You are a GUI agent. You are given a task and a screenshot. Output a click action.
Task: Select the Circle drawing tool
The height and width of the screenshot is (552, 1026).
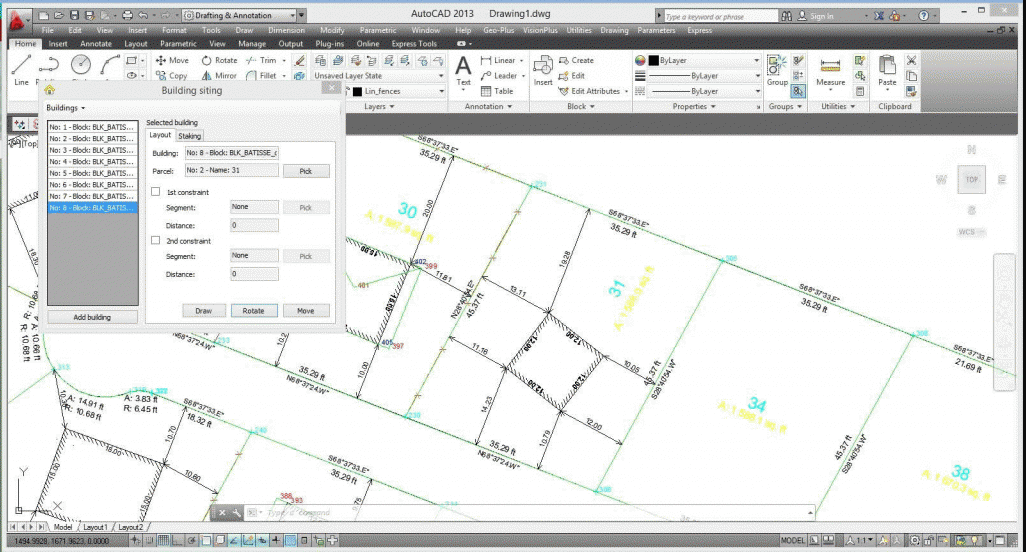80,65
